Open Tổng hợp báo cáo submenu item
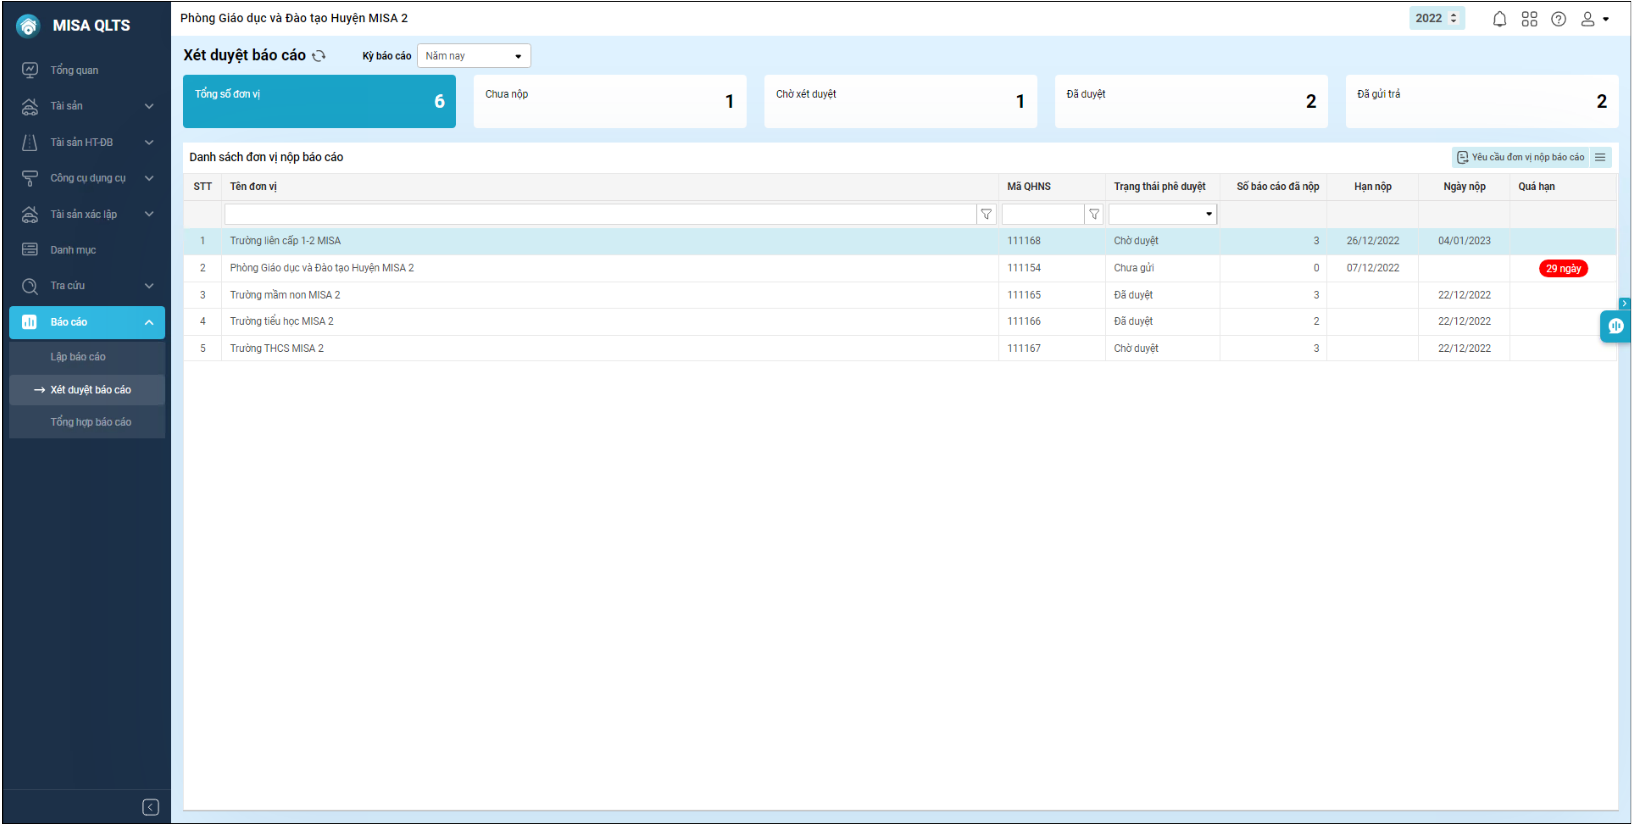The width and height of the screenshot is (1634, 827). pos(90,422)
